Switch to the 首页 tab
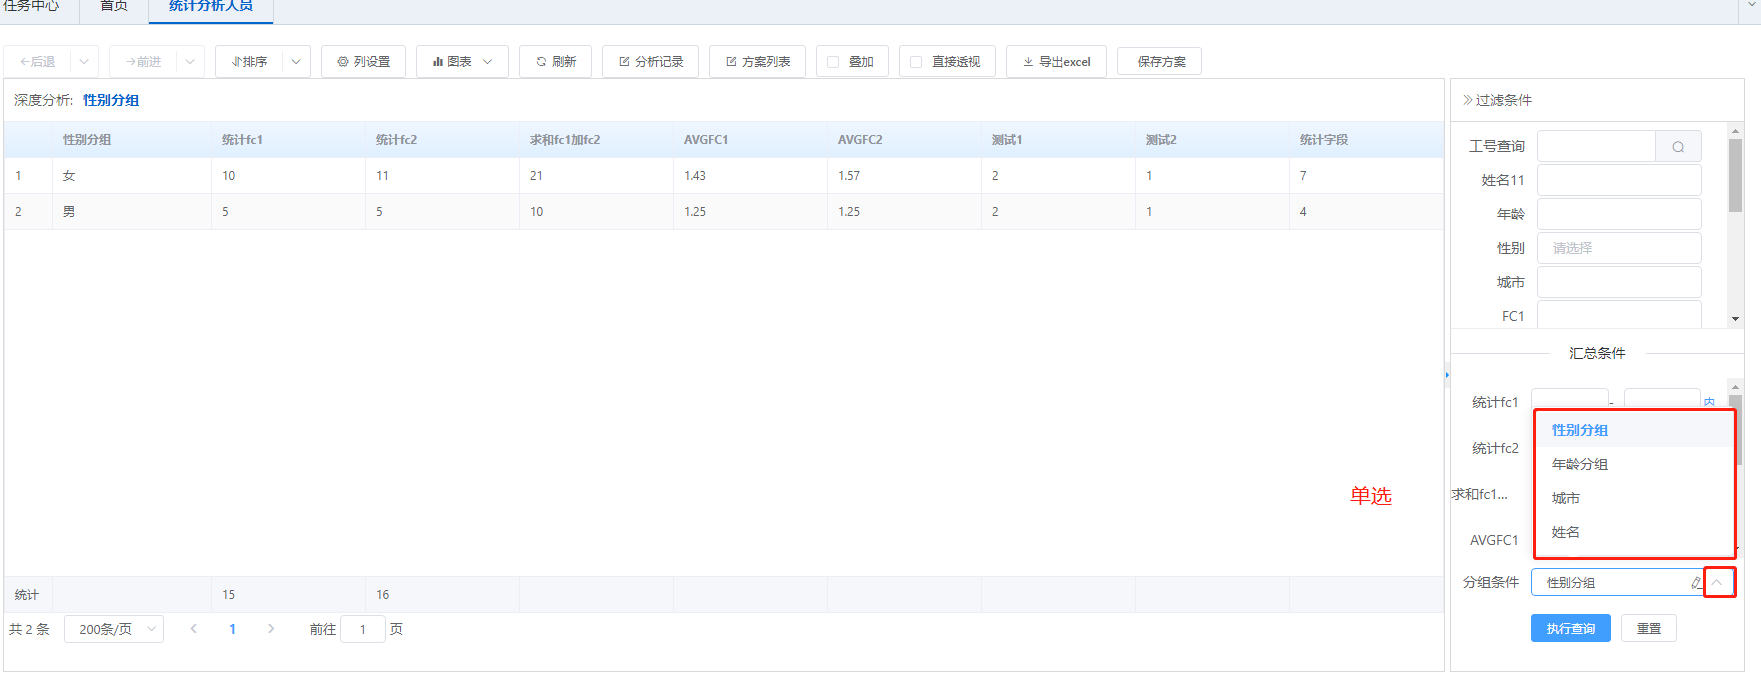The image size is (1761, 689). click(x=114, y=7)
